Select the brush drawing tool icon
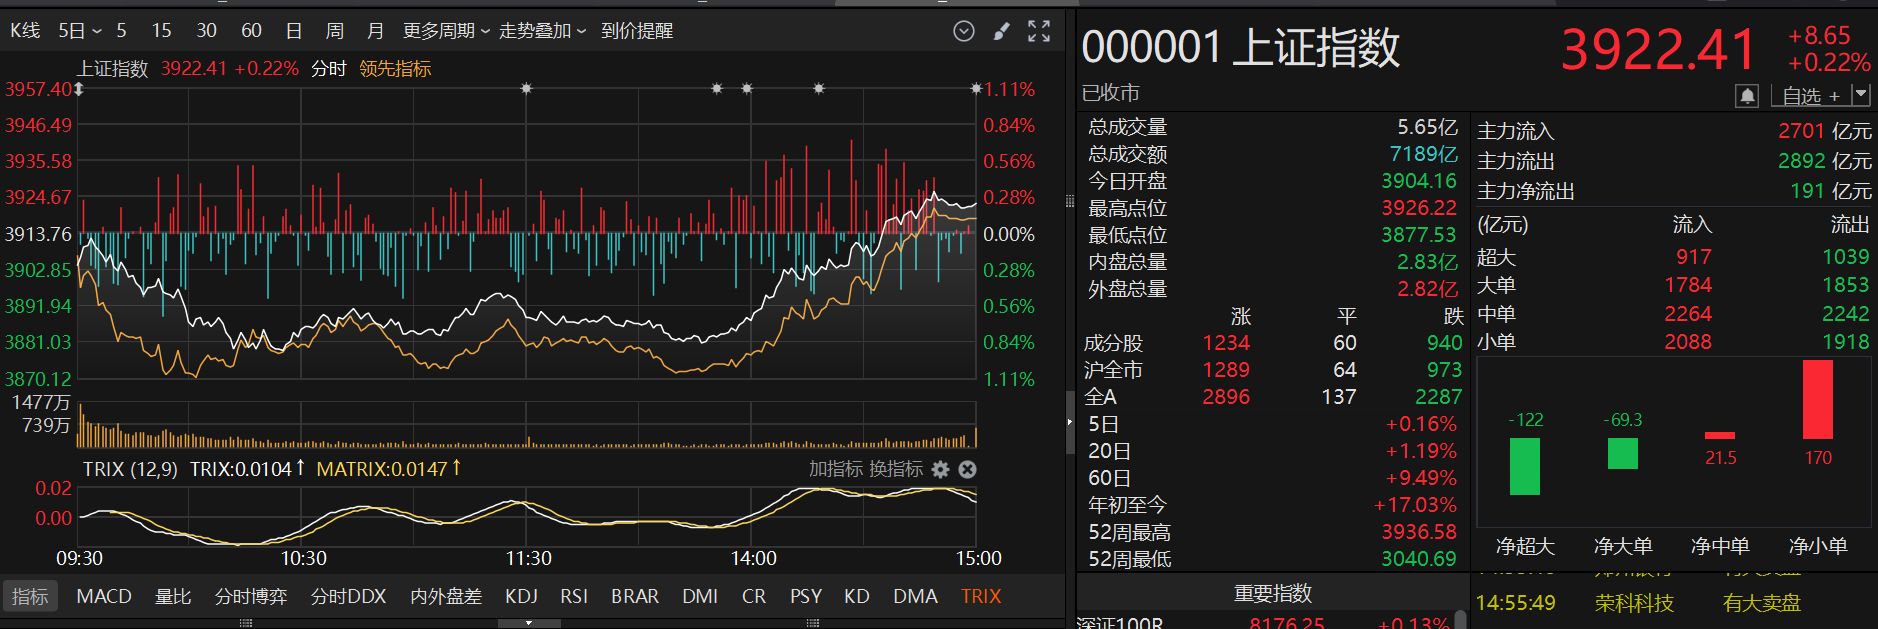 coord(1001,31)
